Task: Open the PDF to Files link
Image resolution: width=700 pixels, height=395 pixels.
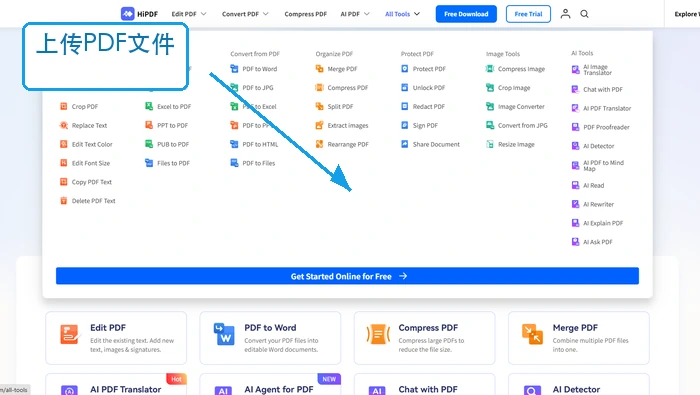Action: (x=258, y=163)
